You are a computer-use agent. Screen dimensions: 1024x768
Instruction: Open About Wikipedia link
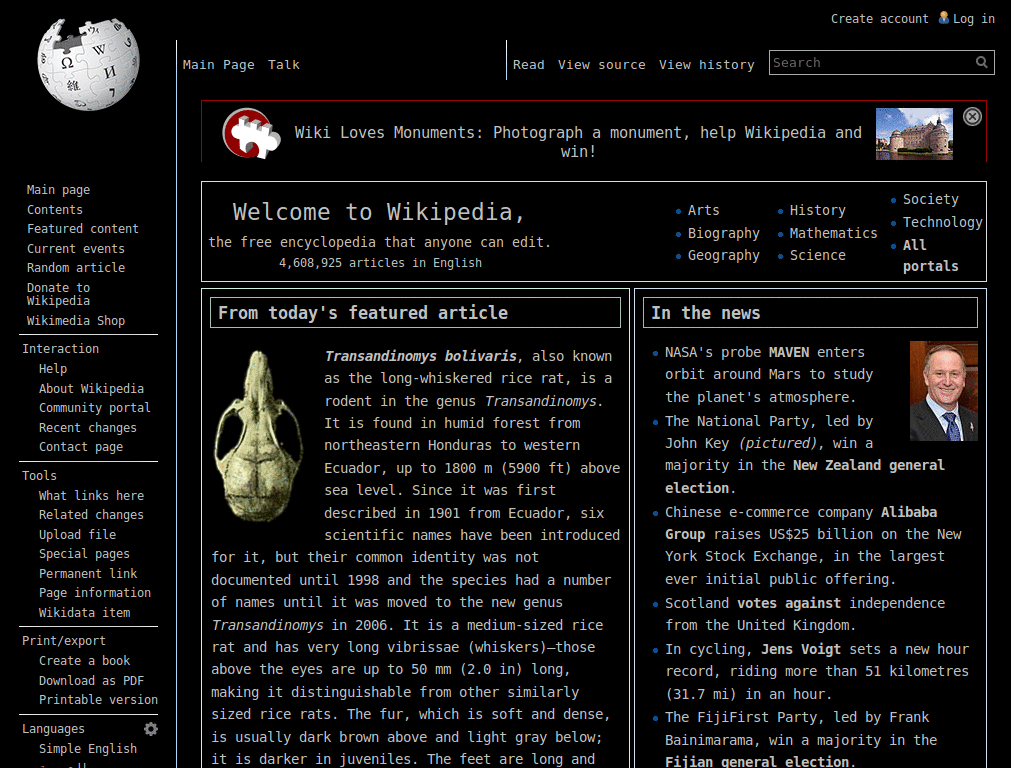[x=91, y=389]
